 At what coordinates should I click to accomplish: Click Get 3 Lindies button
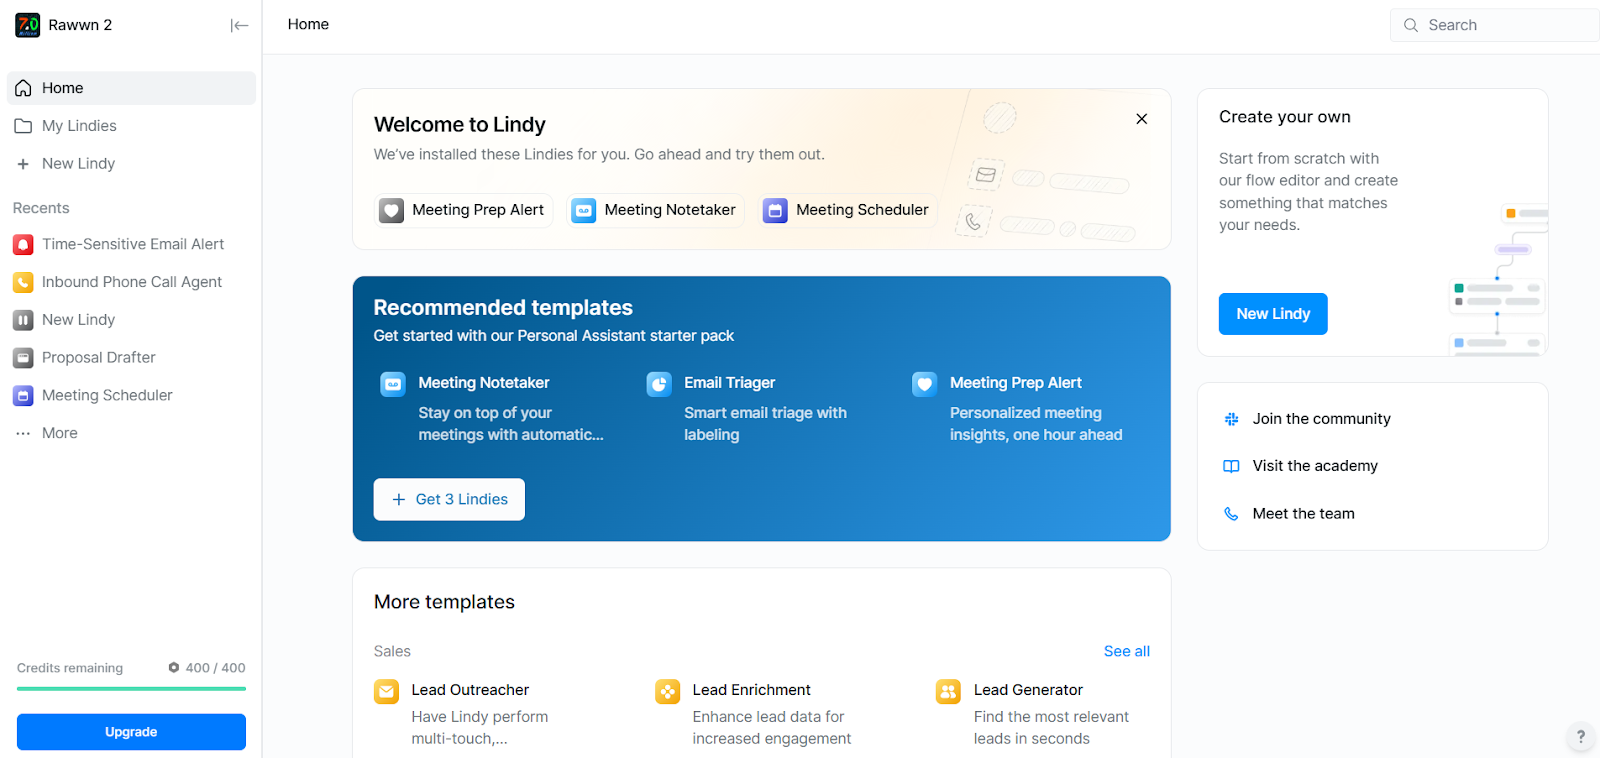tap(449, 499)
